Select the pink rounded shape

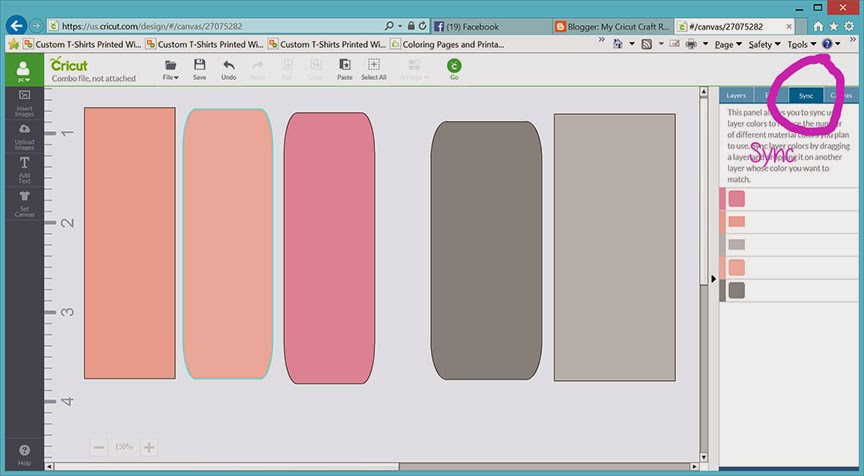click(x=330, y=248)
